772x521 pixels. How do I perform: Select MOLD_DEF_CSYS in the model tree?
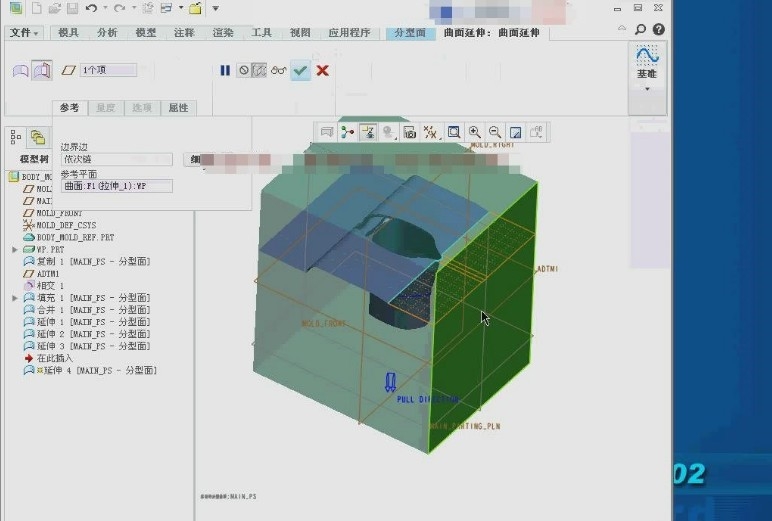coord(59,225)
